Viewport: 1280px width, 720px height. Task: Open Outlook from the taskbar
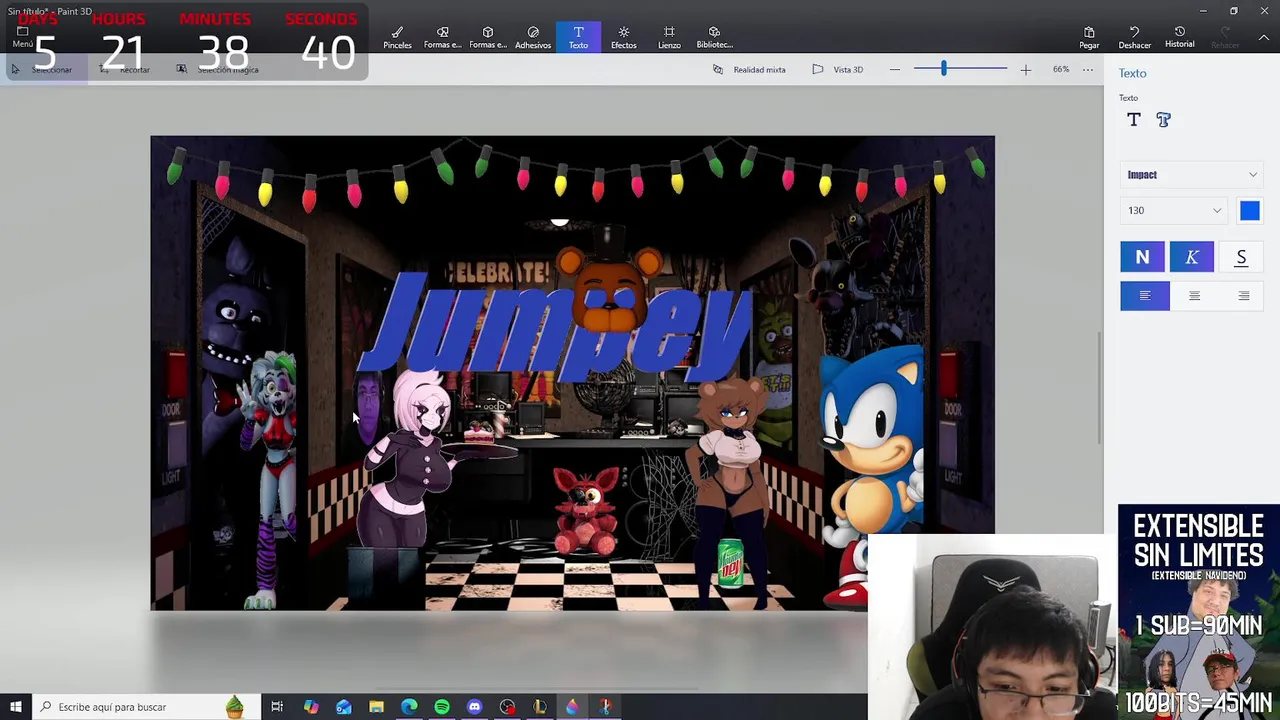coord(343,707)
